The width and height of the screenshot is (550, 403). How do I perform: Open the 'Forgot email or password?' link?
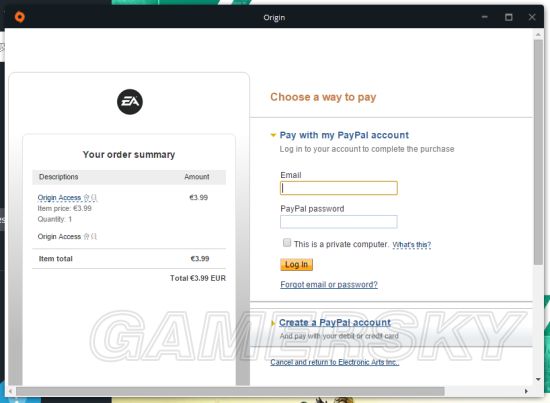pos(329,284)
